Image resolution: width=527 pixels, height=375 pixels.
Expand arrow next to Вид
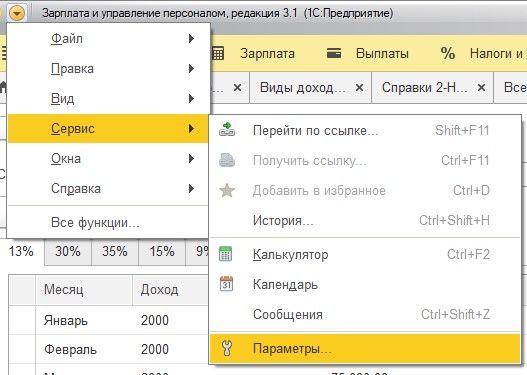(191, 98)
